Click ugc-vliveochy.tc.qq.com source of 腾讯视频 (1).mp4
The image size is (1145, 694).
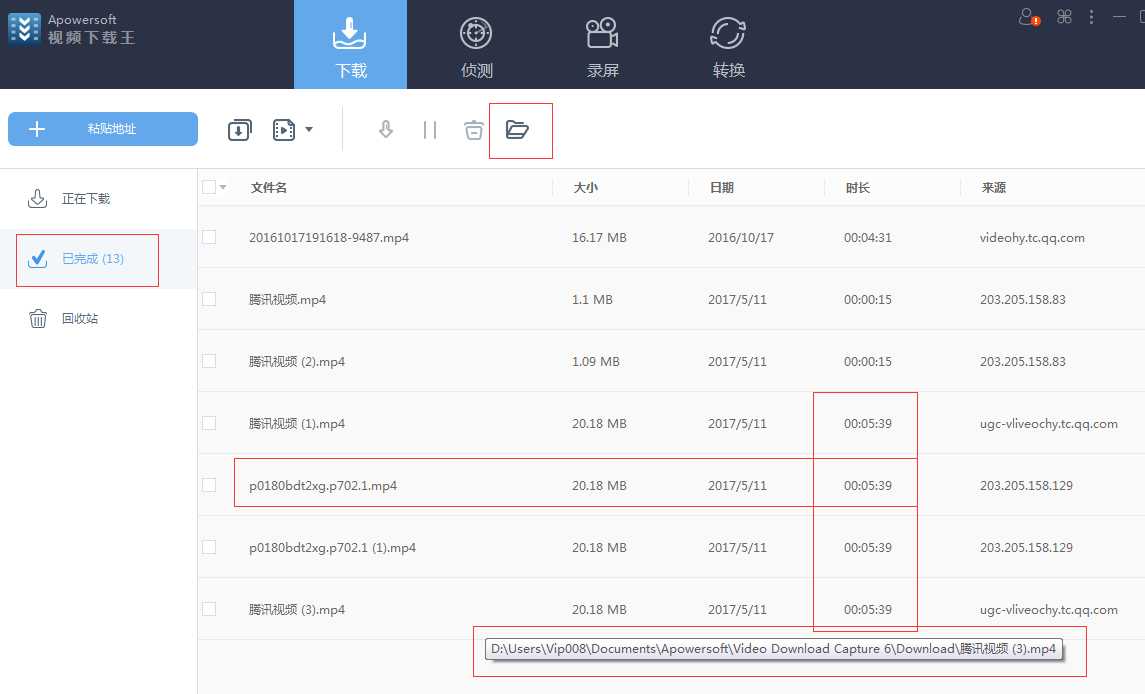(x=1049, y=424)
